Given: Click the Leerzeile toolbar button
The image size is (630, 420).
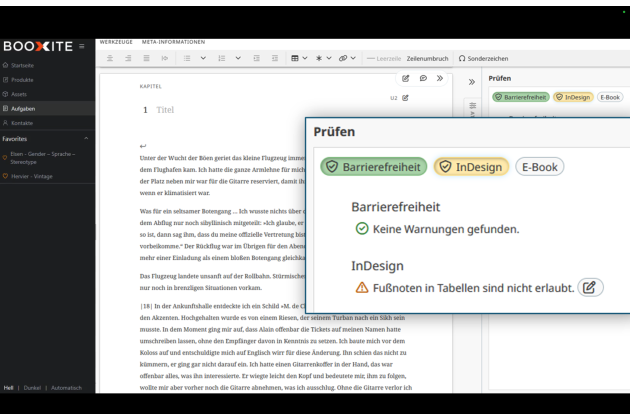Looking at the screenshot, I should (384, 58).
